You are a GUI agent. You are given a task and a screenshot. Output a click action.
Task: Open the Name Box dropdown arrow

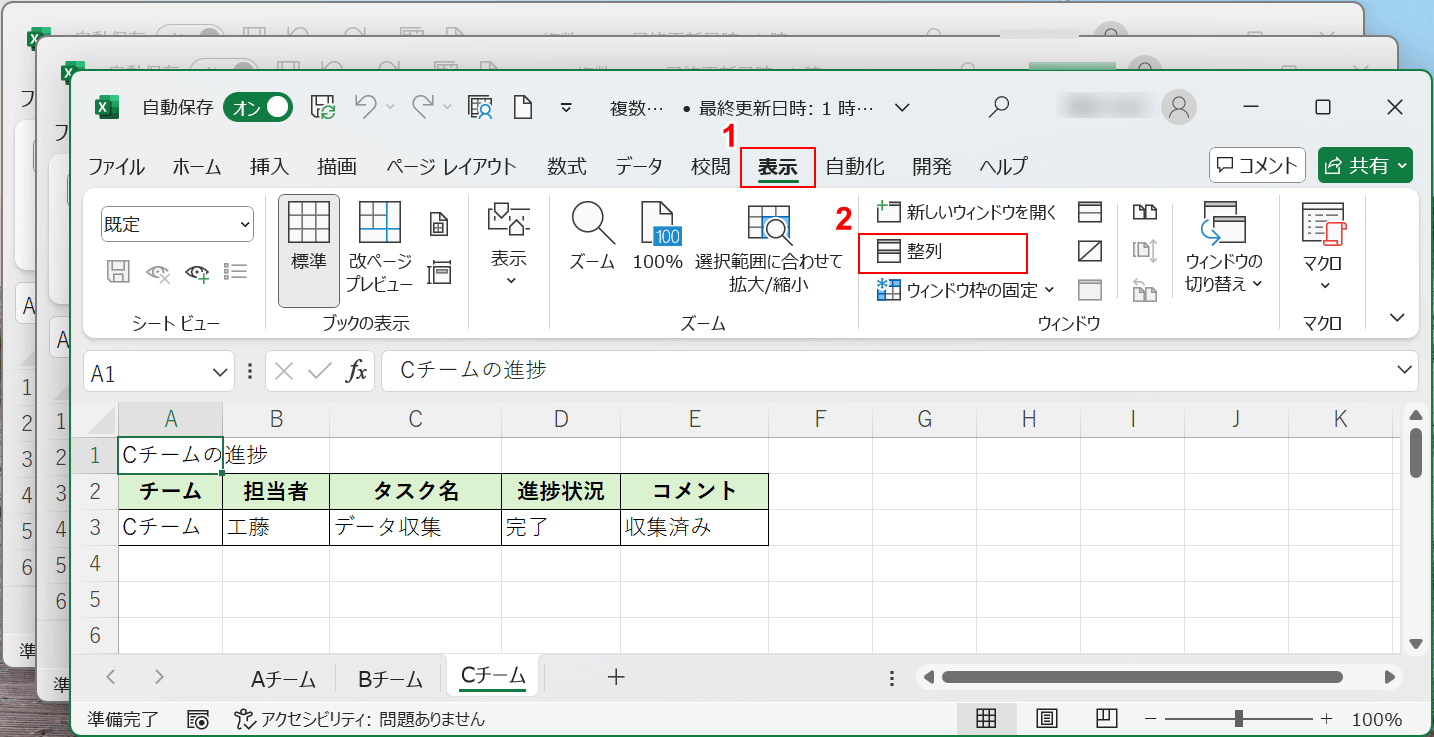point(222,373)
